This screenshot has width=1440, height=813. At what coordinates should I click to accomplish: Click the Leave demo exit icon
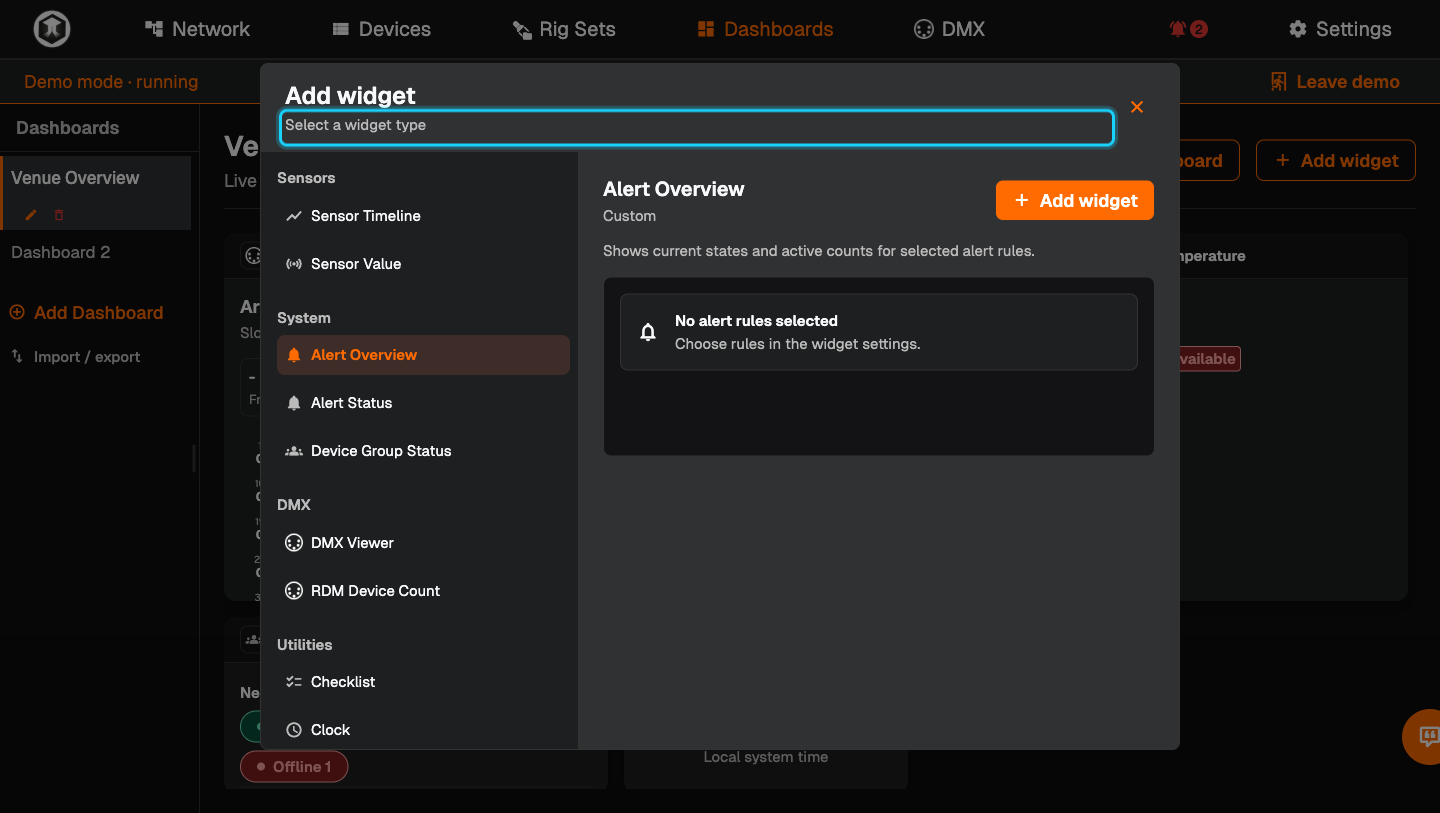pyautogui.click(x=1278, y=82)
